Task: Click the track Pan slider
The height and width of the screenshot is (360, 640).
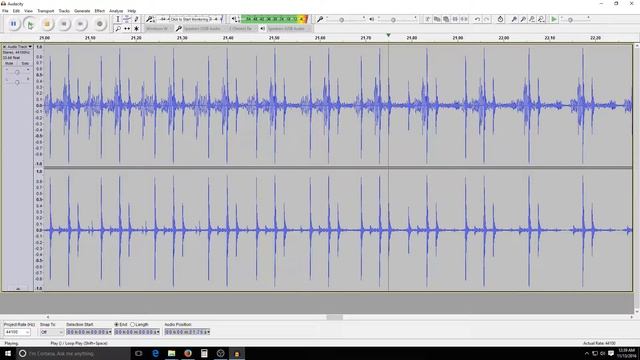Action: click(x=17, y=82)
